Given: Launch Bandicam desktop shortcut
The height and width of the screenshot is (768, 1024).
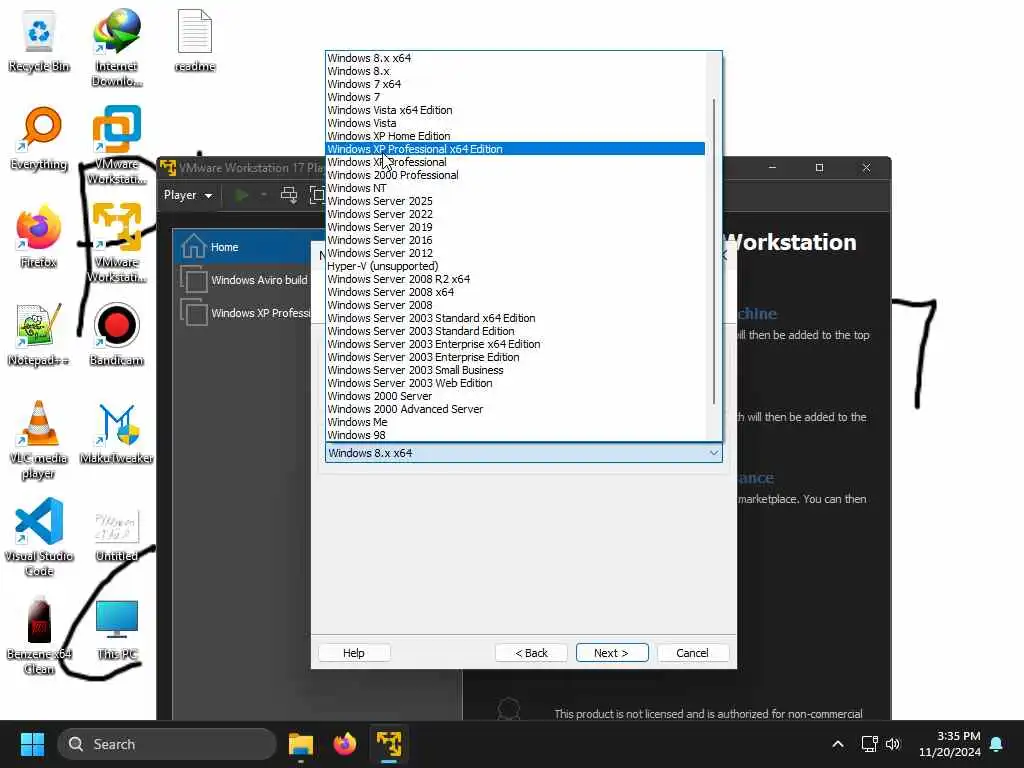Looking at the screenshot, I should pyautogui.click(x=117, y=335).
